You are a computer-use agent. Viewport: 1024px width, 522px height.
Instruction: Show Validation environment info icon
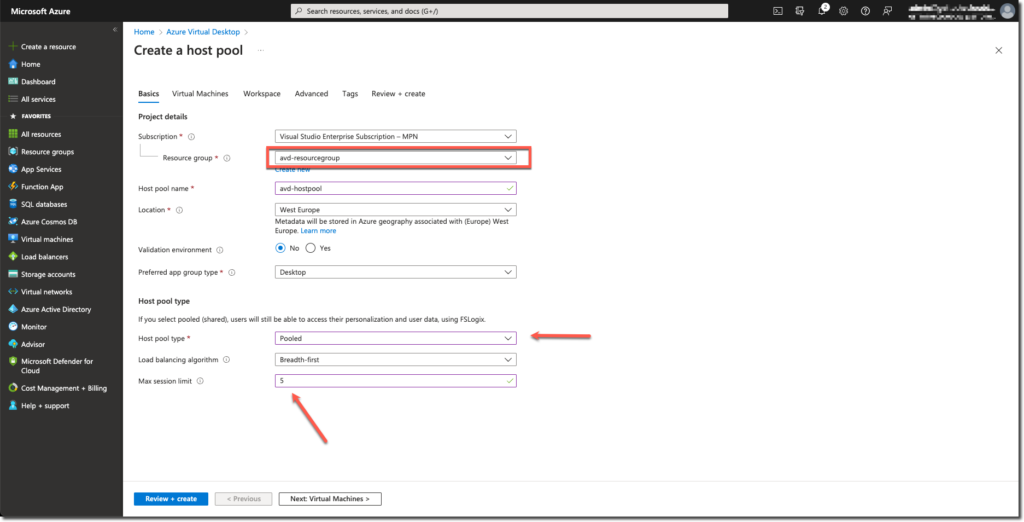[x=219, y=250]
